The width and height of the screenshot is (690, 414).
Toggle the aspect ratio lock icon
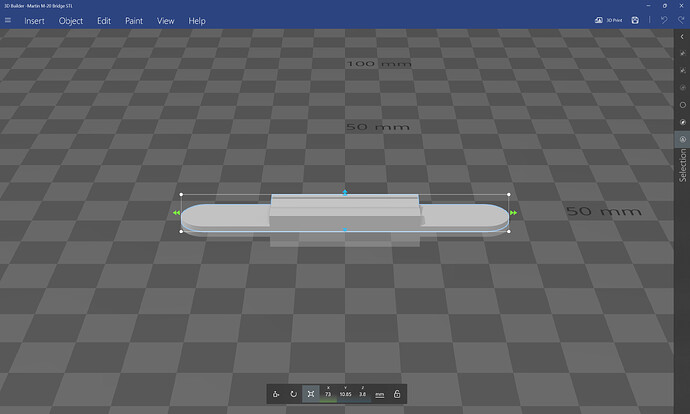point(396,394)
